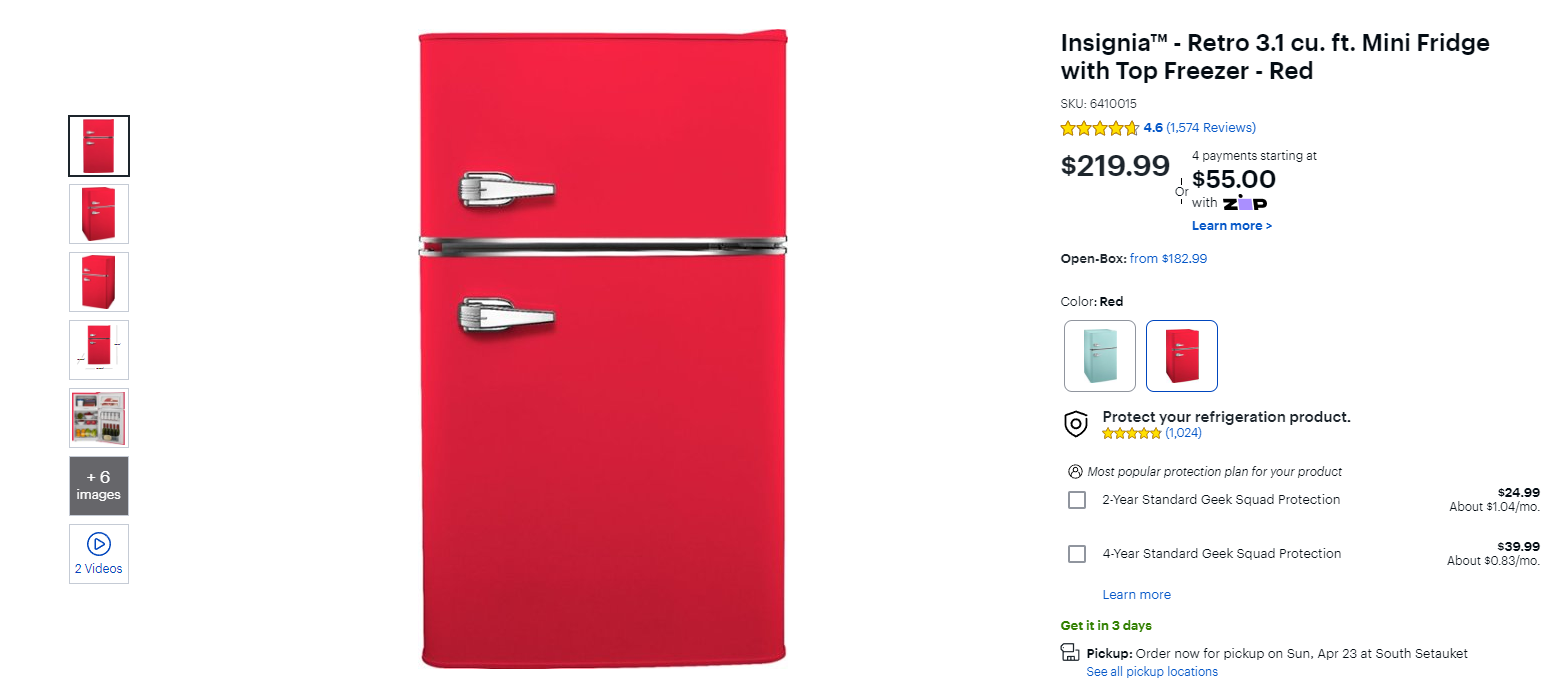
Task: Click Learn more under protection plans
Action: point(1136,595)
